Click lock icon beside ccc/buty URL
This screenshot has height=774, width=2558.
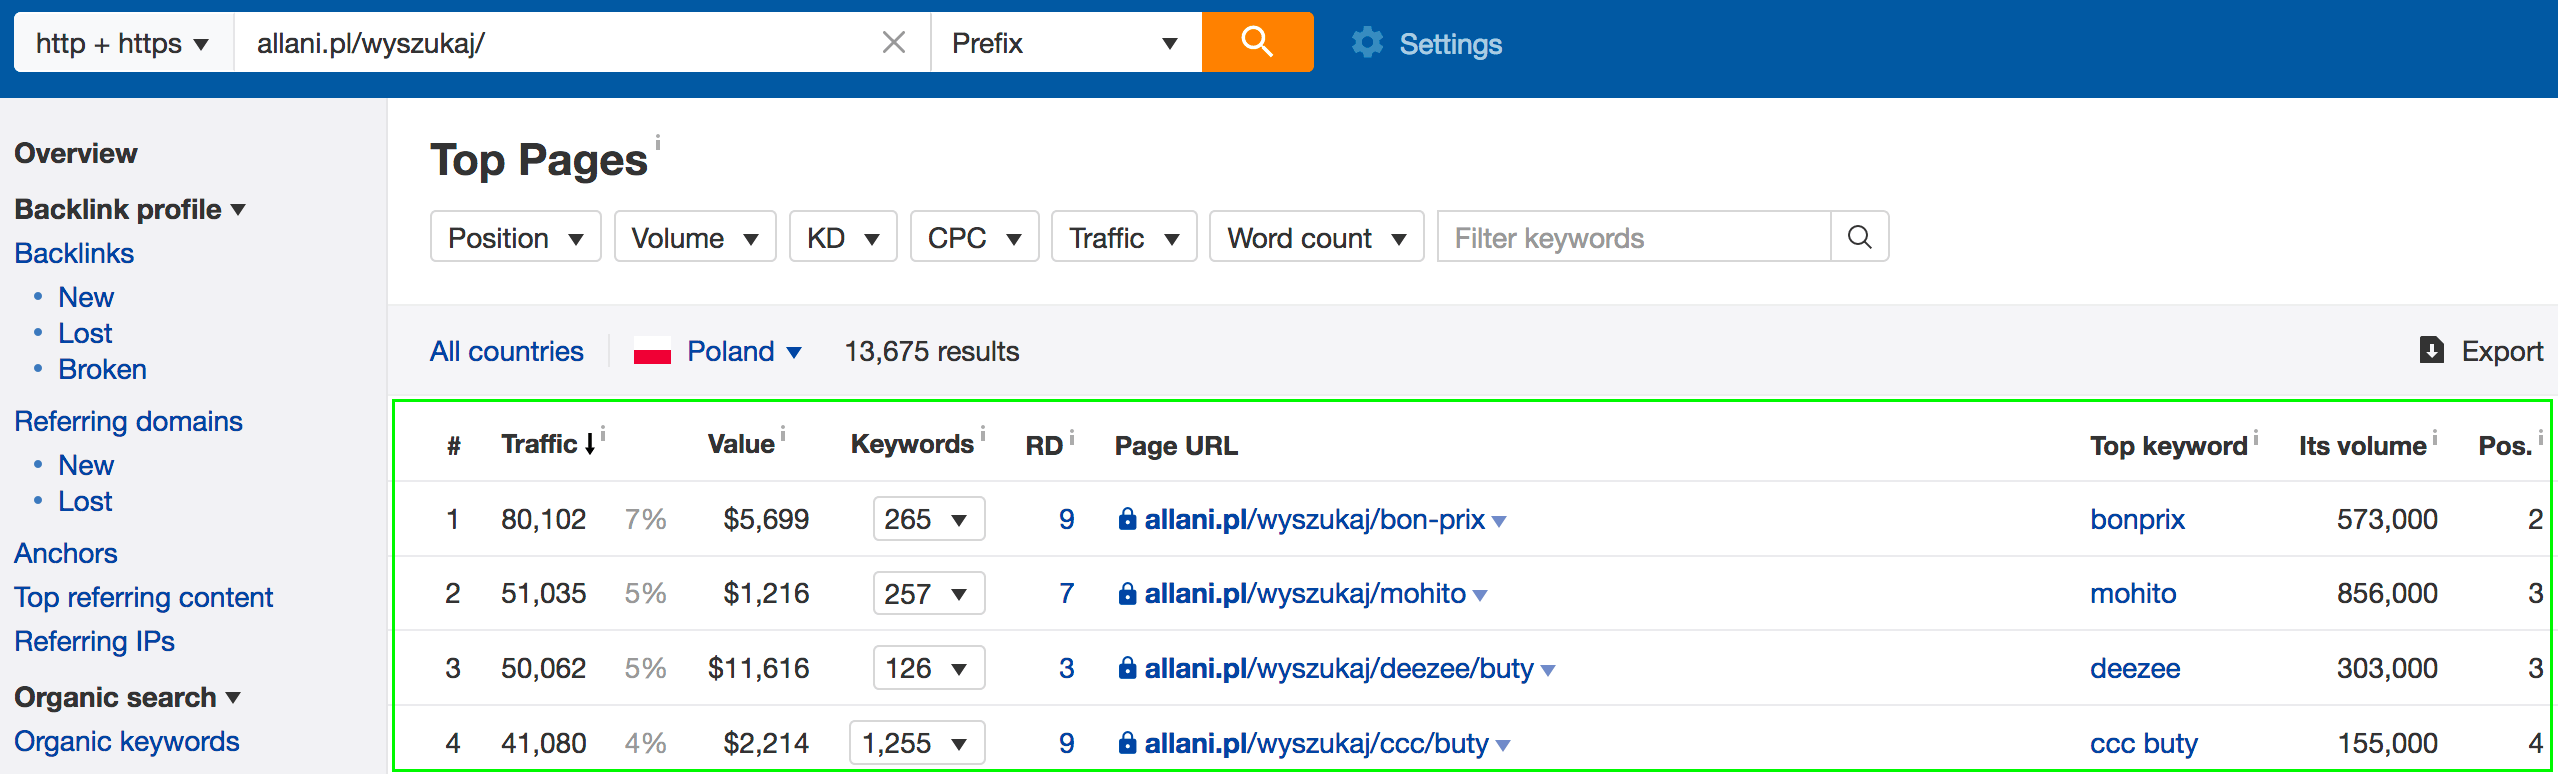click(1127, 743)
